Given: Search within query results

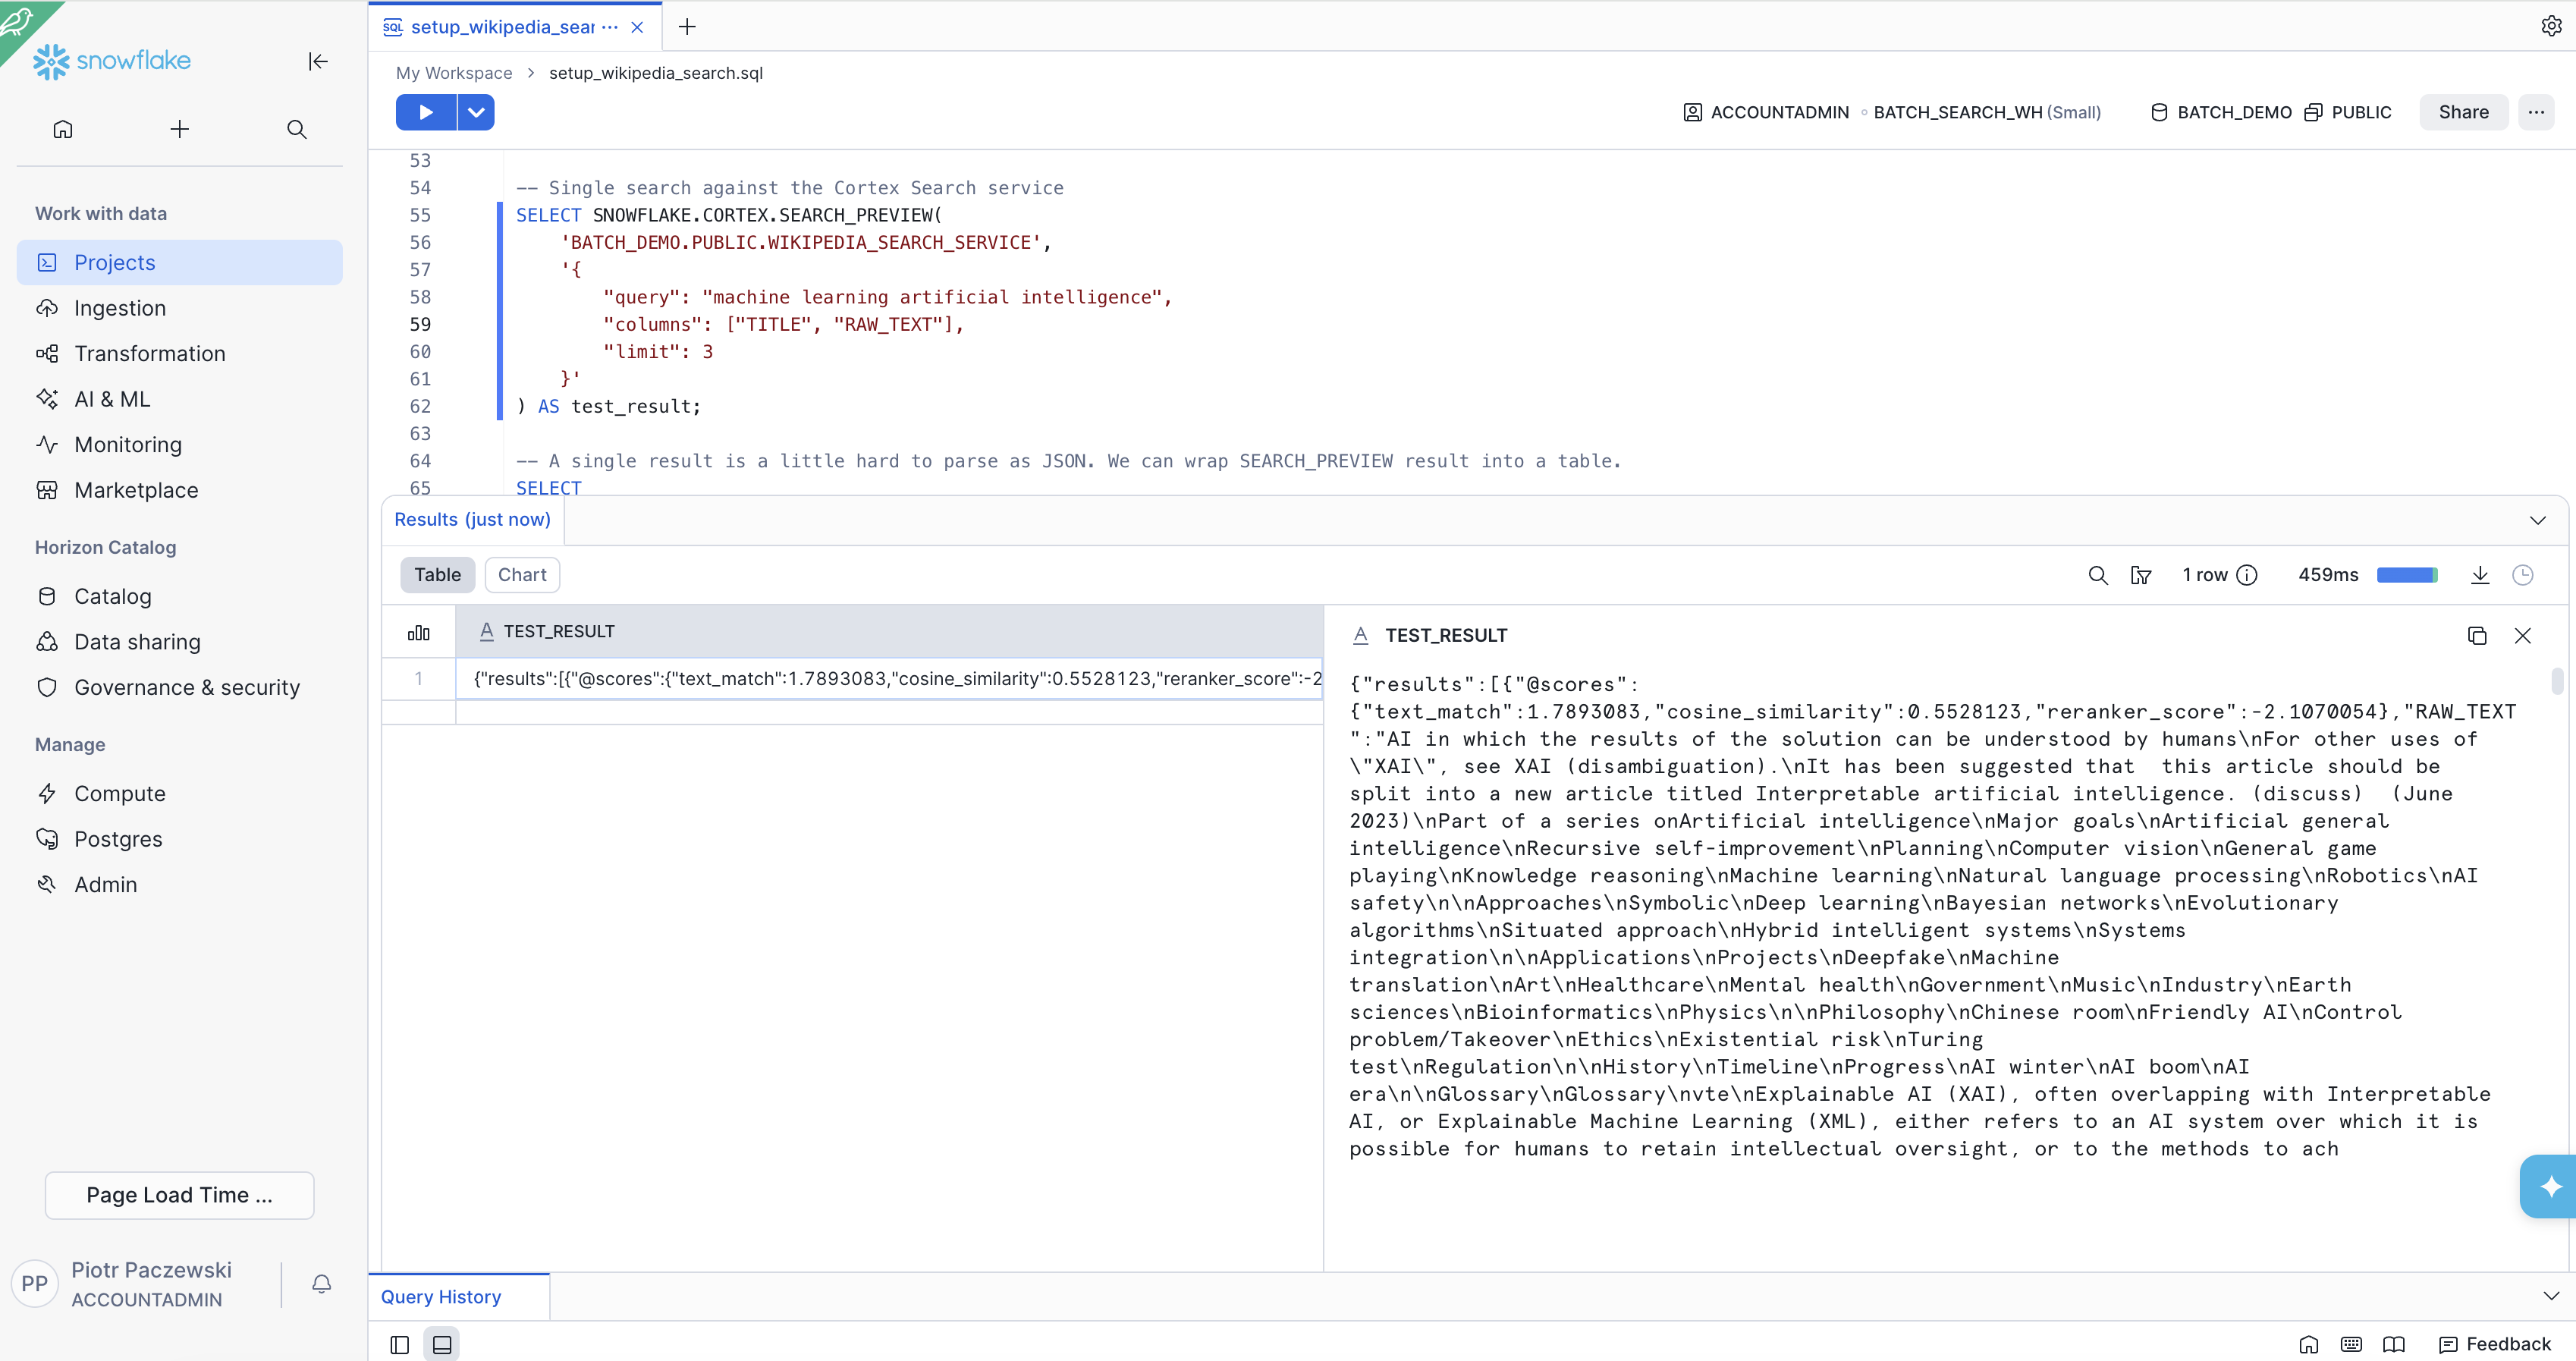Looking at the screenshot, I should click(x=2097, y=575).
